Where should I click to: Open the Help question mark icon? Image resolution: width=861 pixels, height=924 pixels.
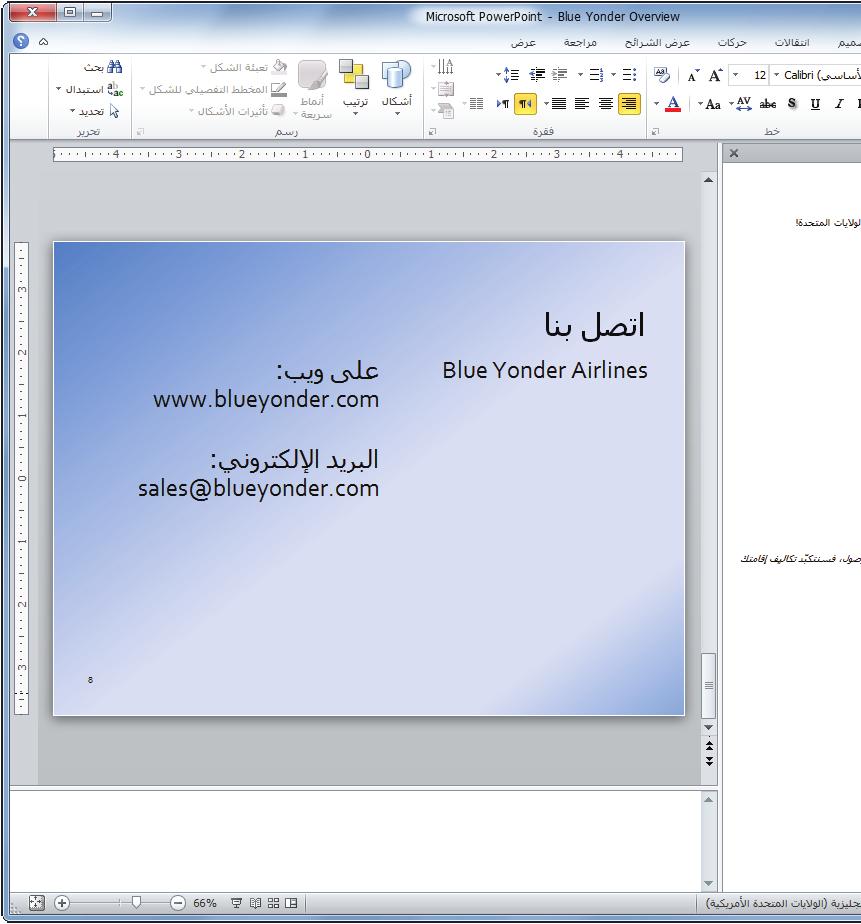pos(21,41)
